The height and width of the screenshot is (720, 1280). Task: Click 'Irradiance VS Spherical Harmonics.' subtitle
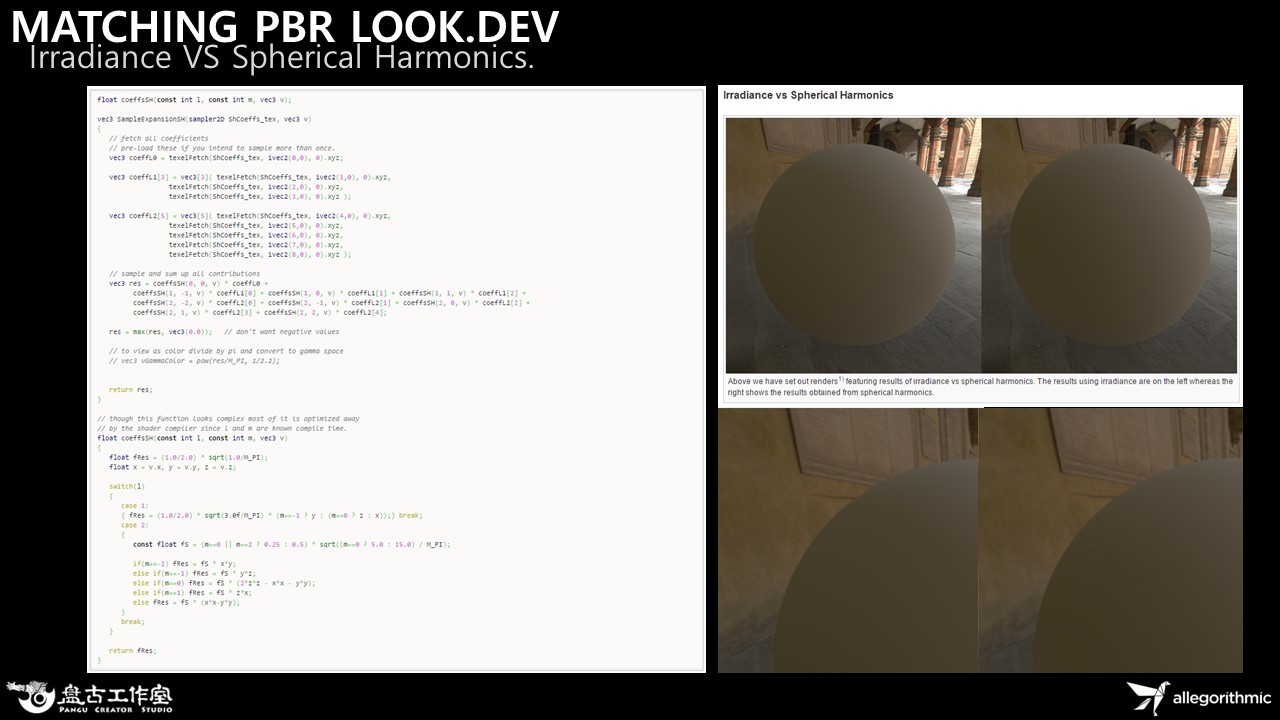click(x=282, y=57)
